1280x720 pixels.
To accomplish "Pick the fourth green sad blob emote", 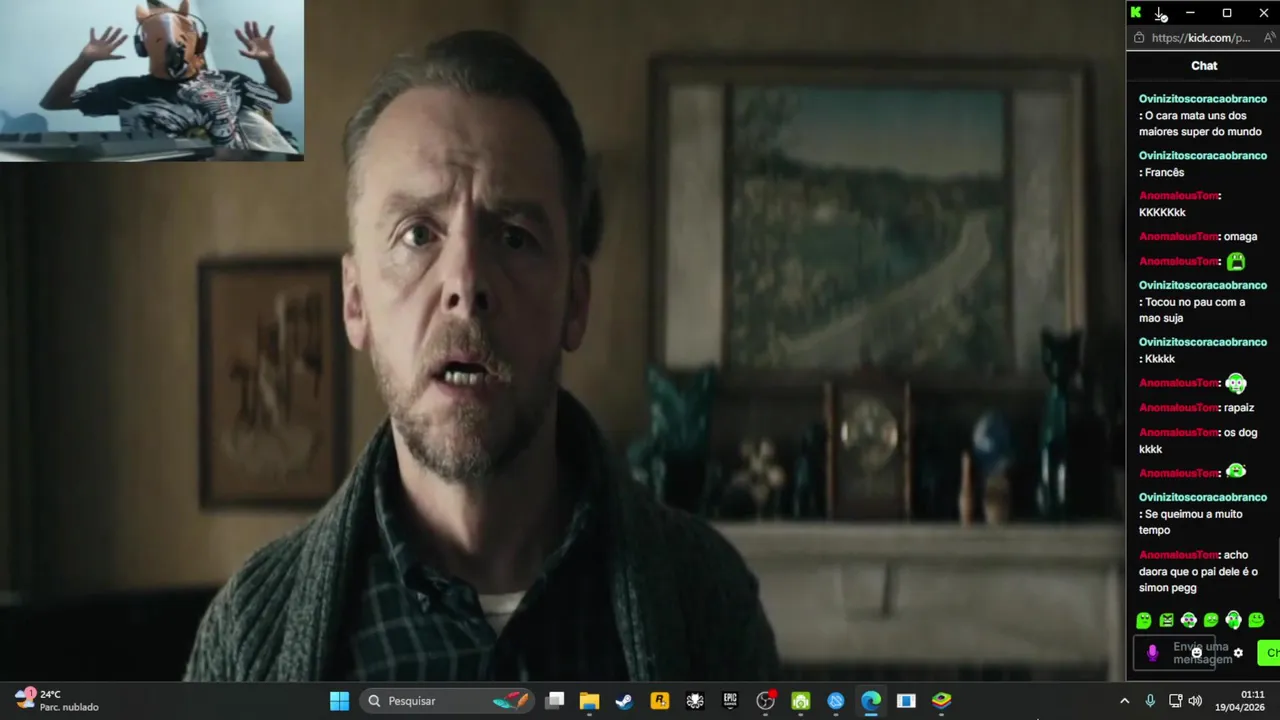I will pos(1211,620).
